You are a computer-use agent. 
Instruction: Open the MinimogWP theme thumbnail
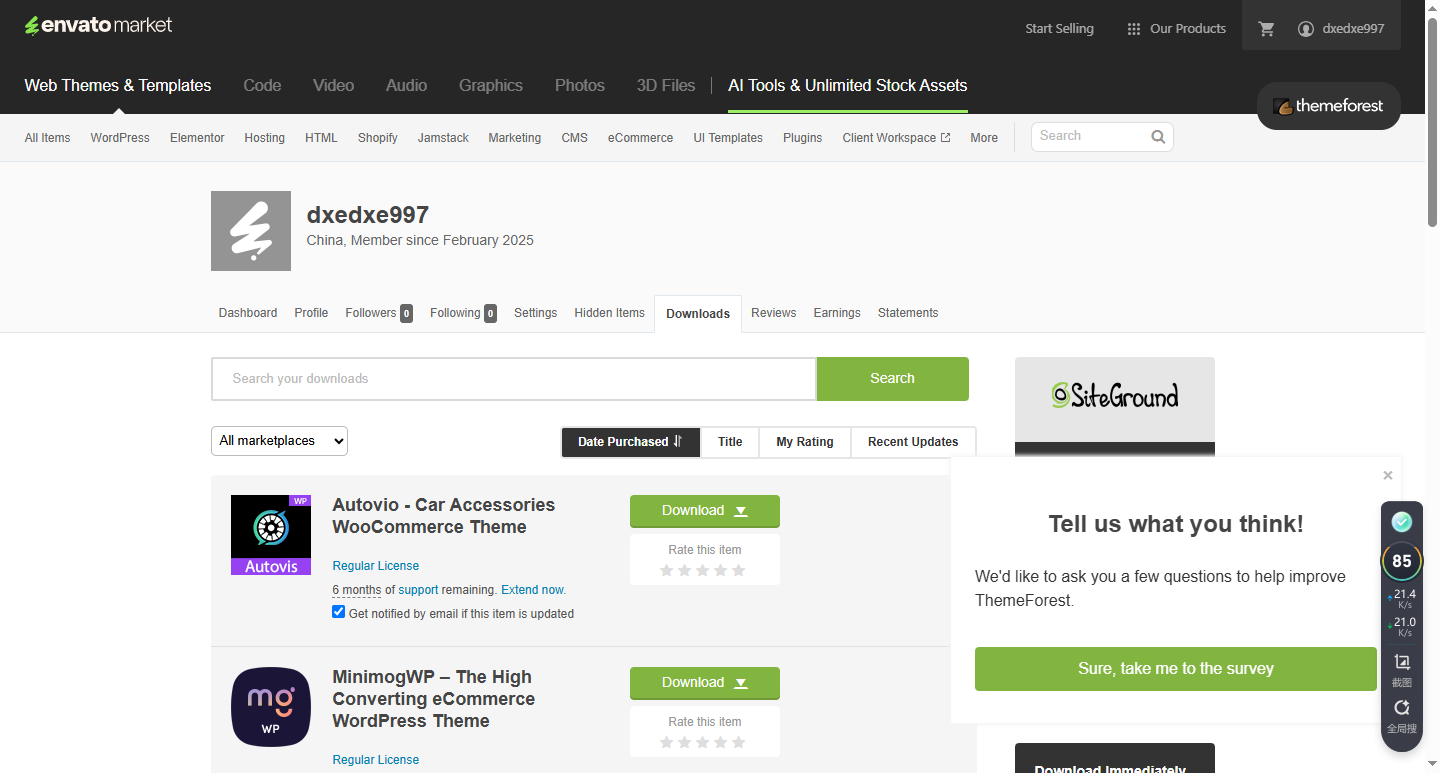click(x=271, y=707)
